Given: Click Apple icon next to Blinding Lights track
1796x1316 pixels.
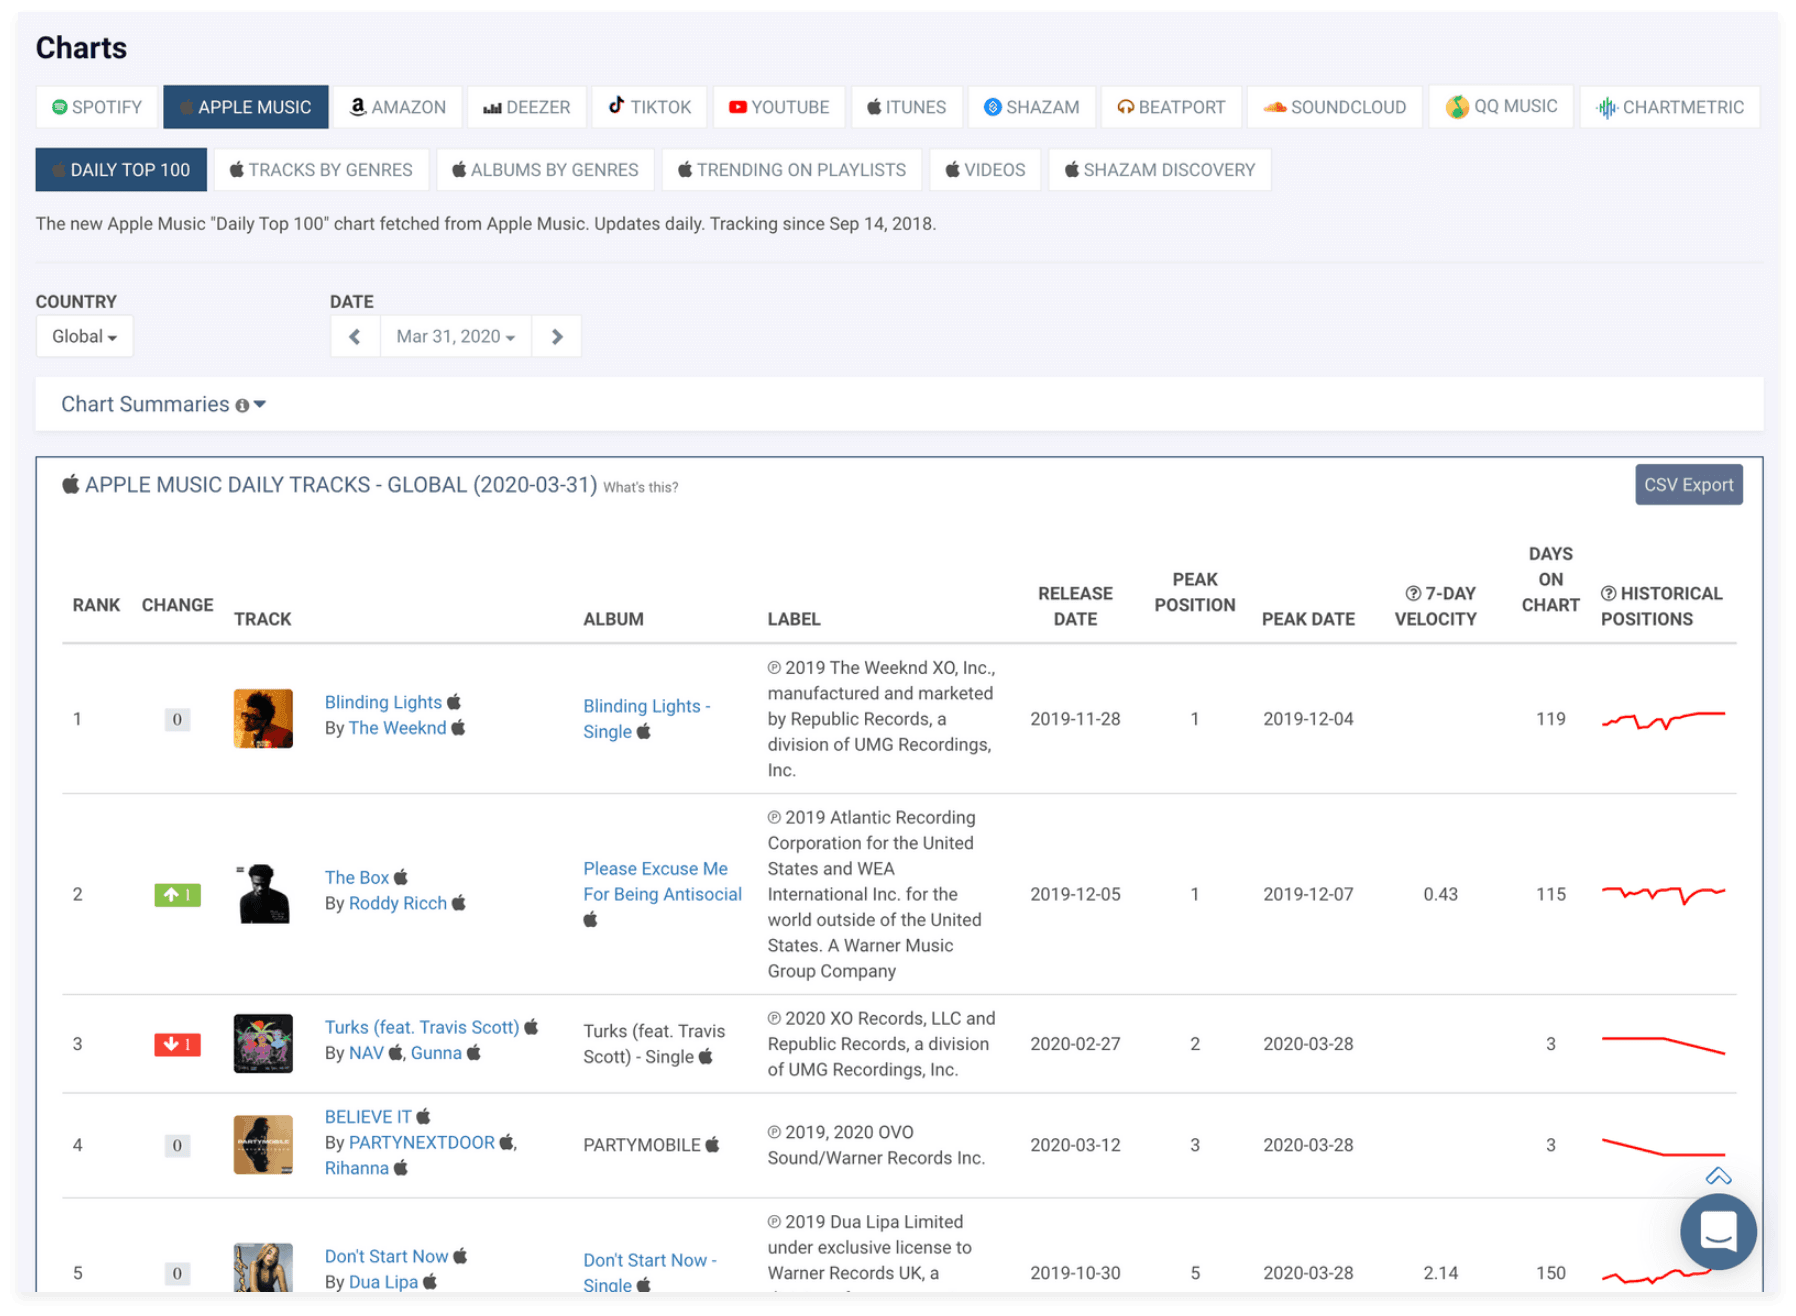Looking at the screenshot, I should pos(454,701).
